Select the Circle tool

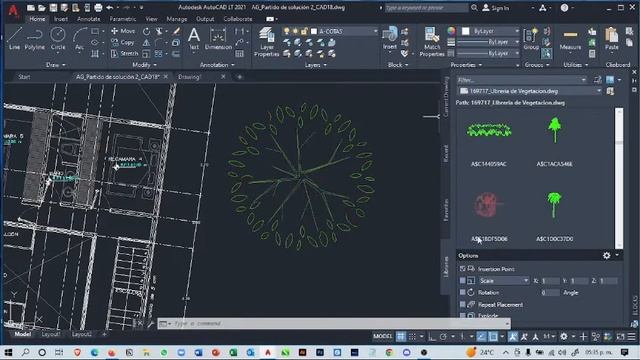(x=58, y=38)
